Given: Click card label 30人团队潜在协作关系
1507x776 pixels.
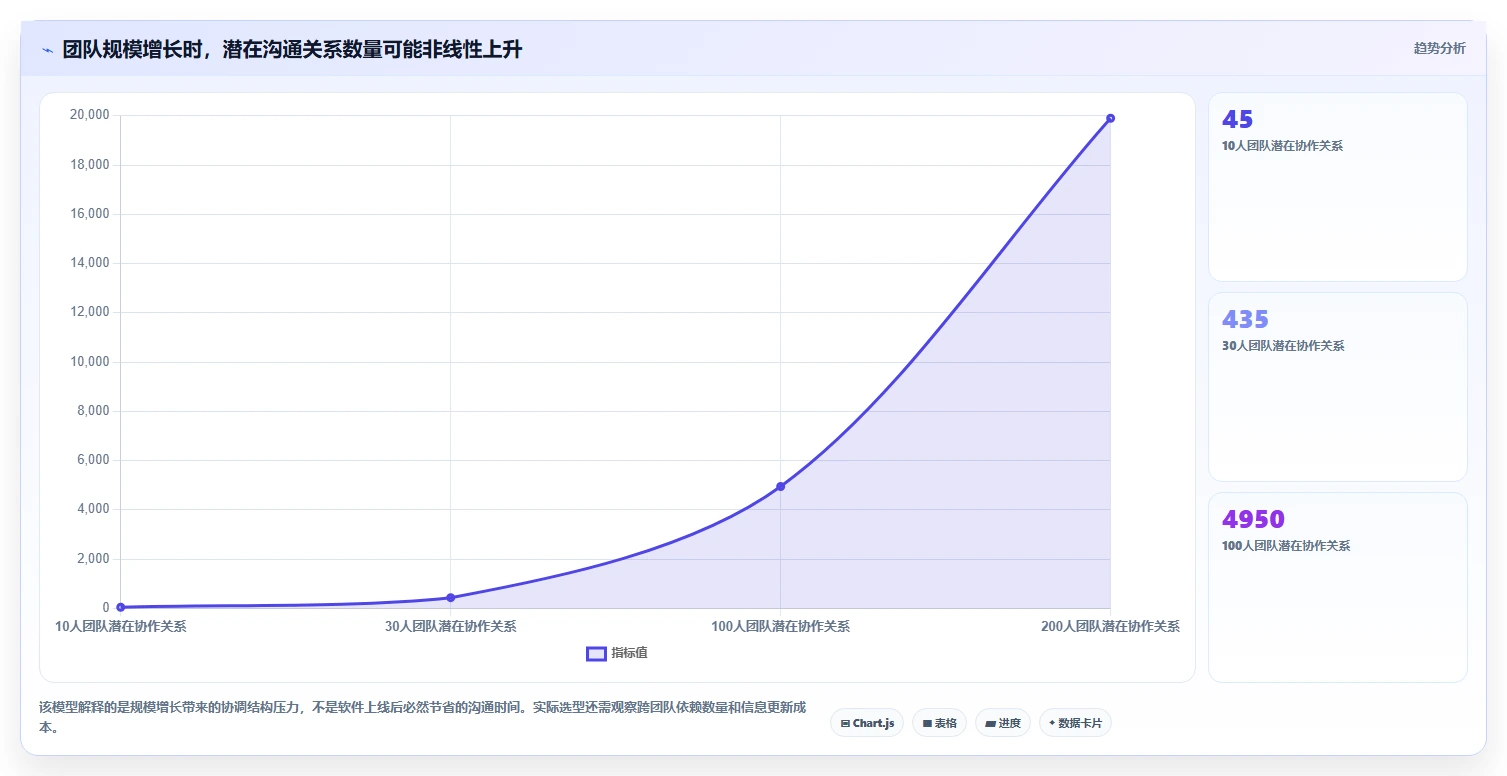Looking at the screenshot, I should click(1283, 346).
